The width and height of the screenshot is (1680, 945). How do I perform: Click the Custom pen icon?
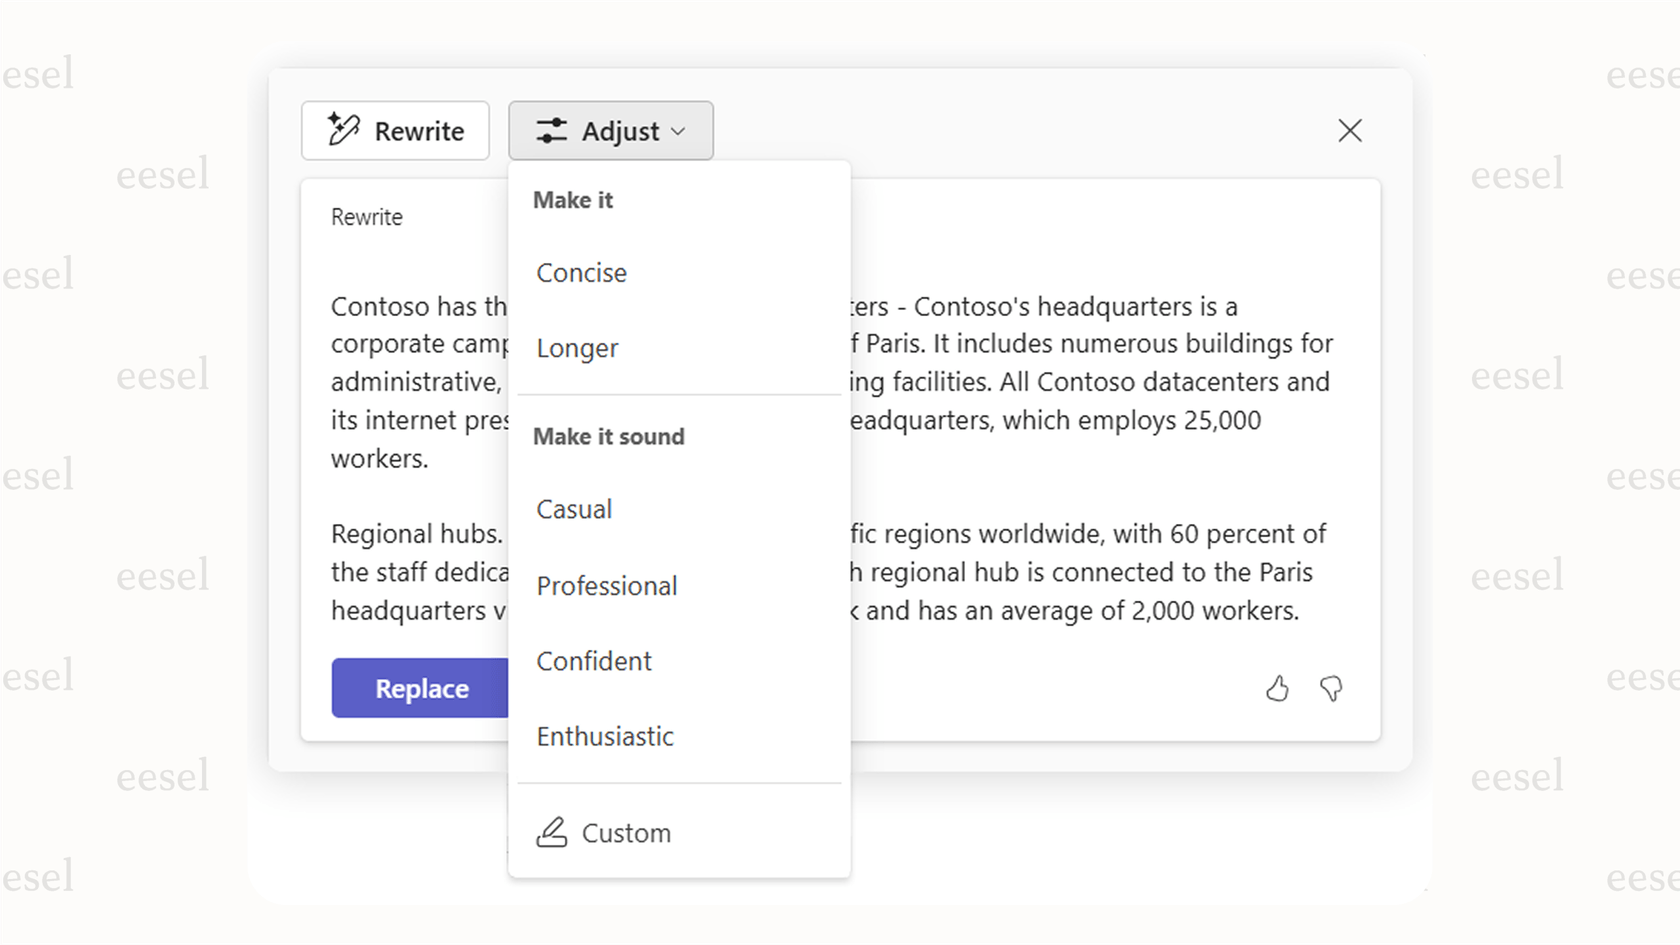(553, 832)
